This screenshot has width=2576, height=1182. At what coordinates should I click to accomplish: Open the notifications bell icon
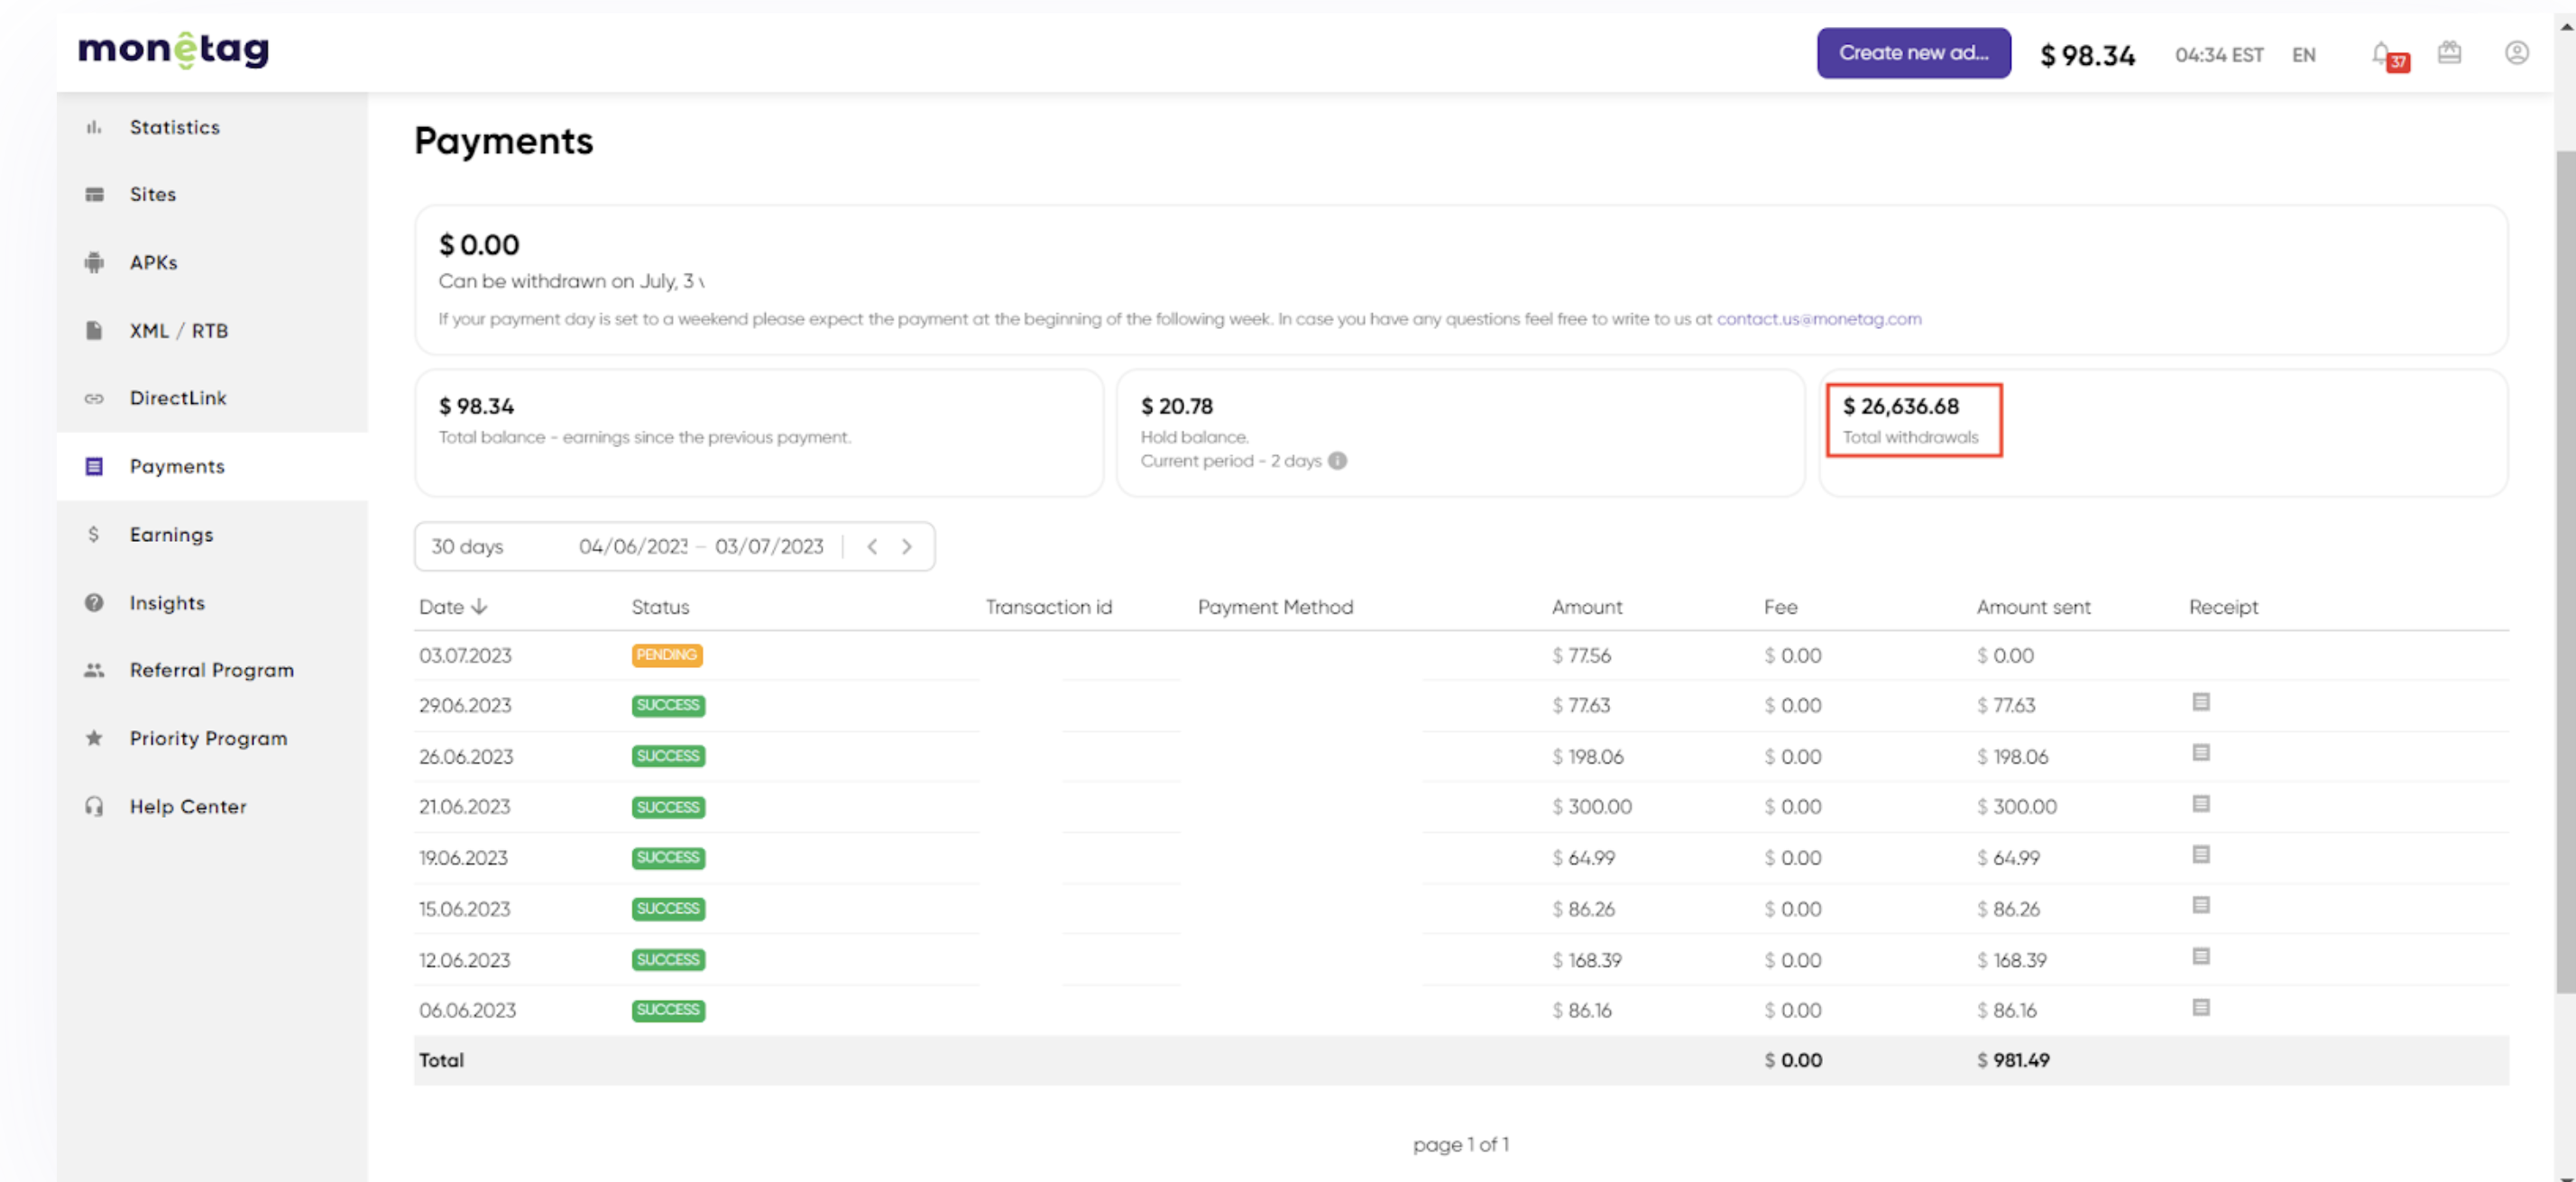click(2382, 54)
